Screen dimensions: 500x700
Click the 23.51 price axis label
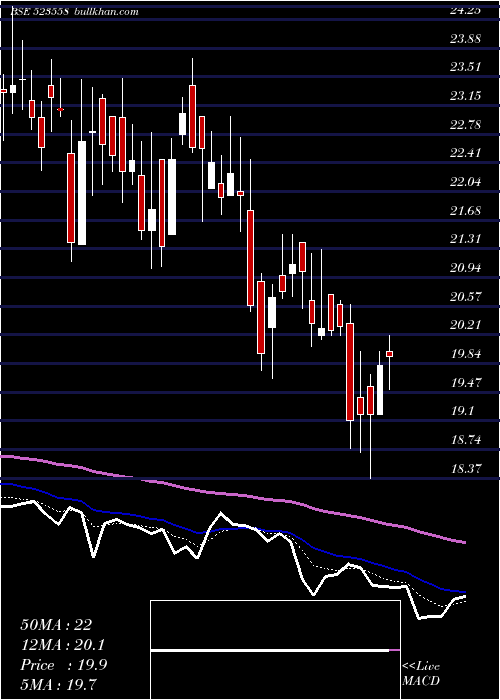(466, 67)
